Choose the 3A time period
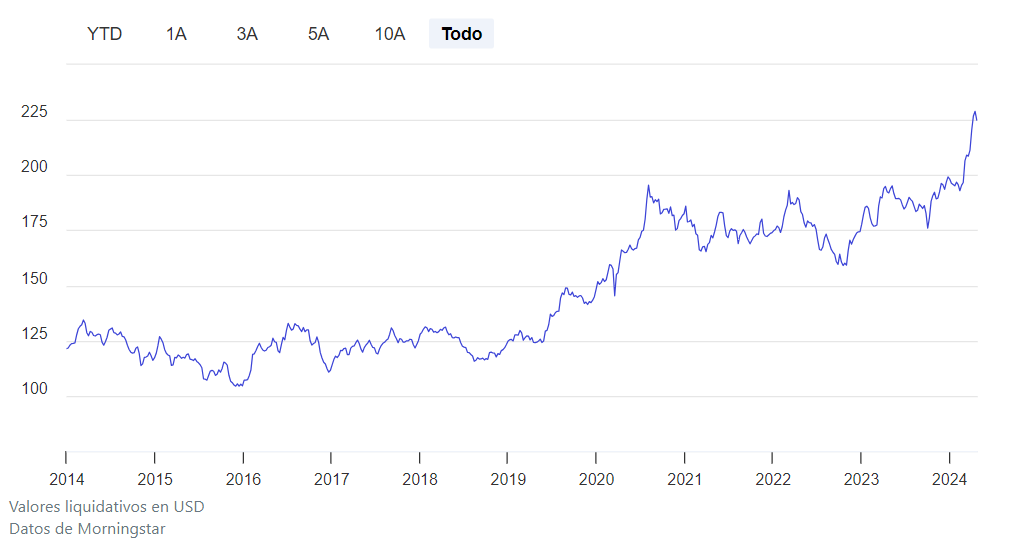This screenshot has width=1012, height=540. [x=247, y=34]
